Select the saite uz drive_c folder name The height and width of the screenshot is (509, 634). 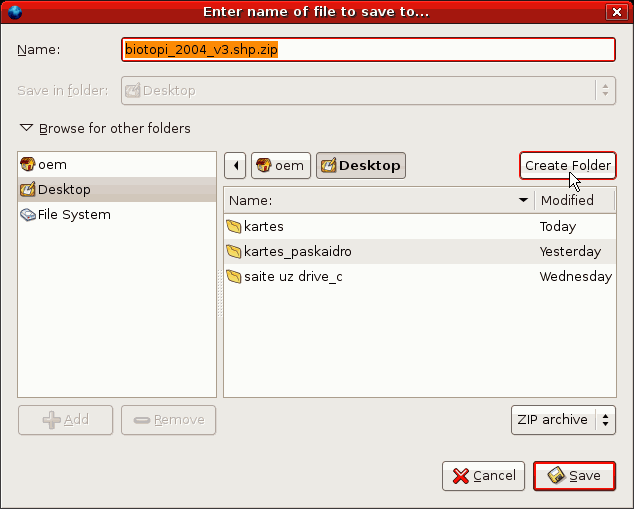click(293, 277)
